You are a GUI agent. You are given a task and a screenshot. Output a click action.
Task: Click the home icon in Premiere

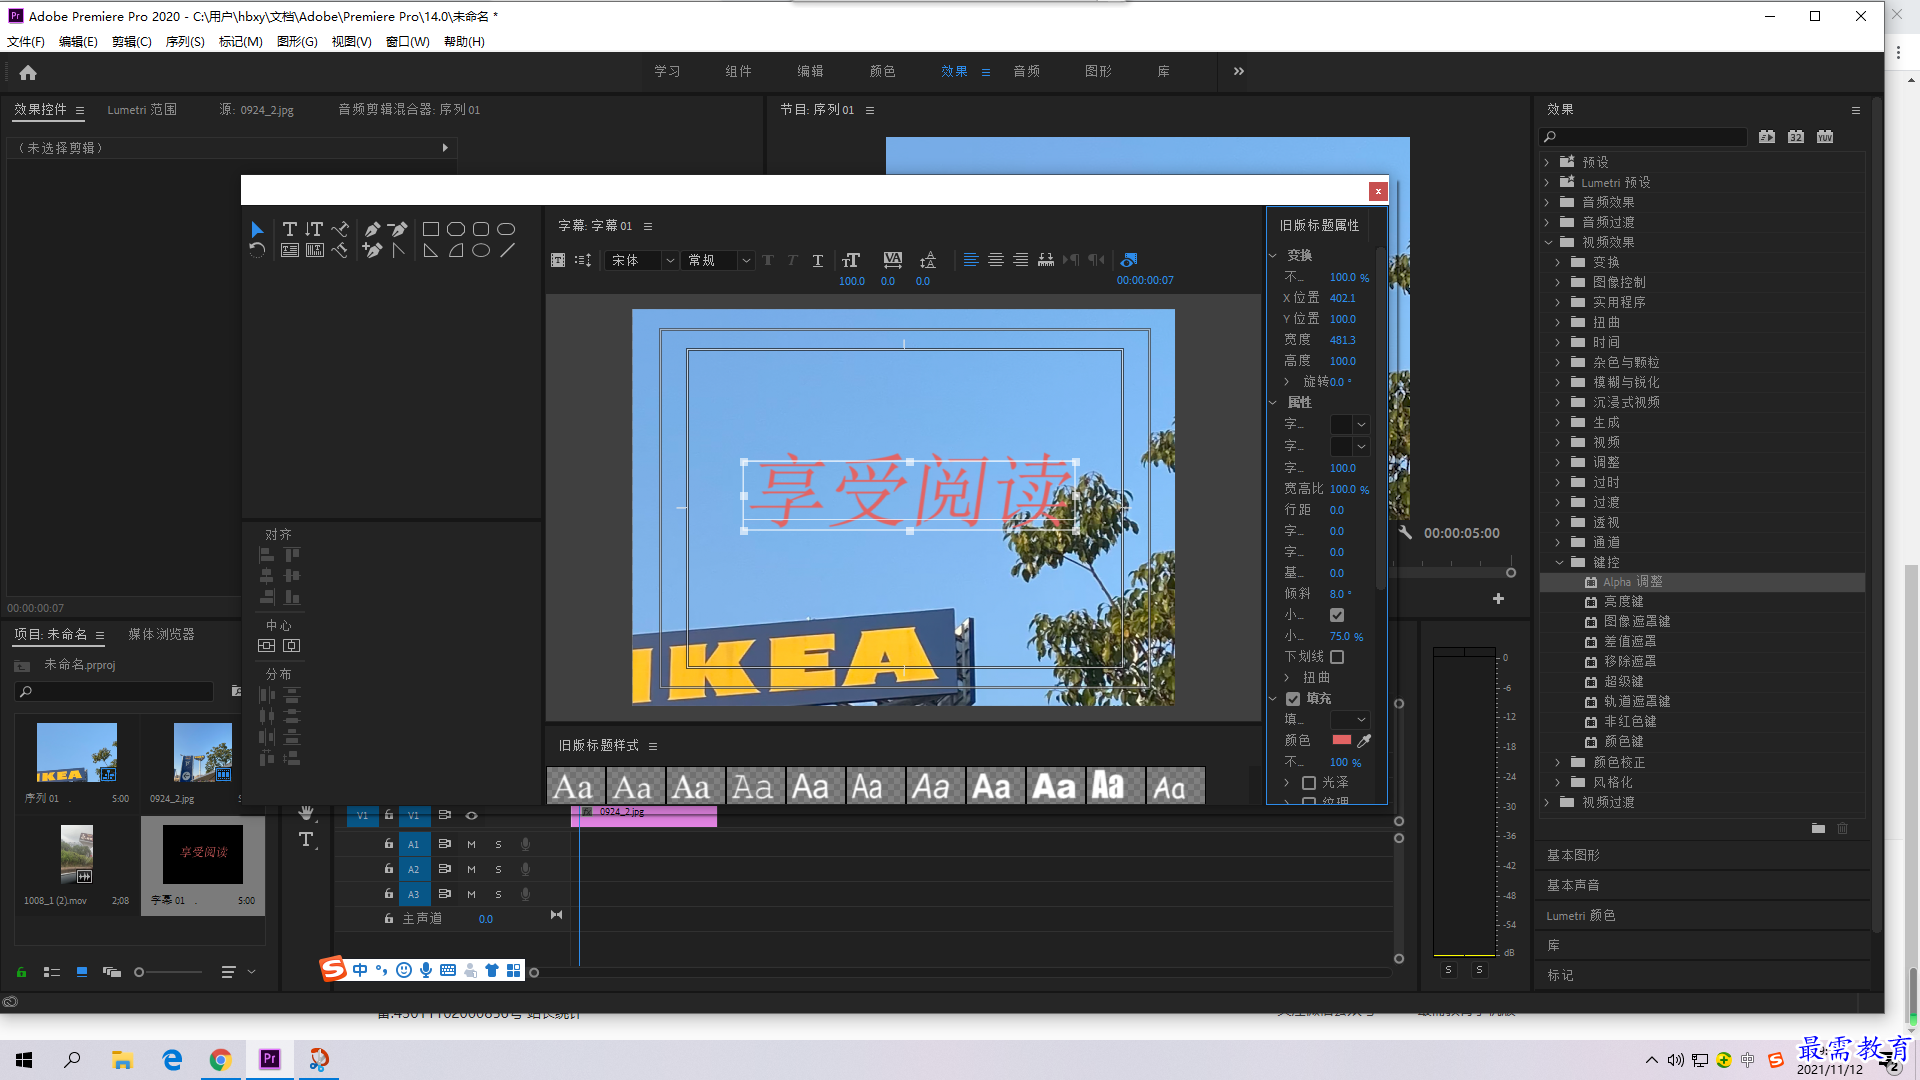point(28,72)
